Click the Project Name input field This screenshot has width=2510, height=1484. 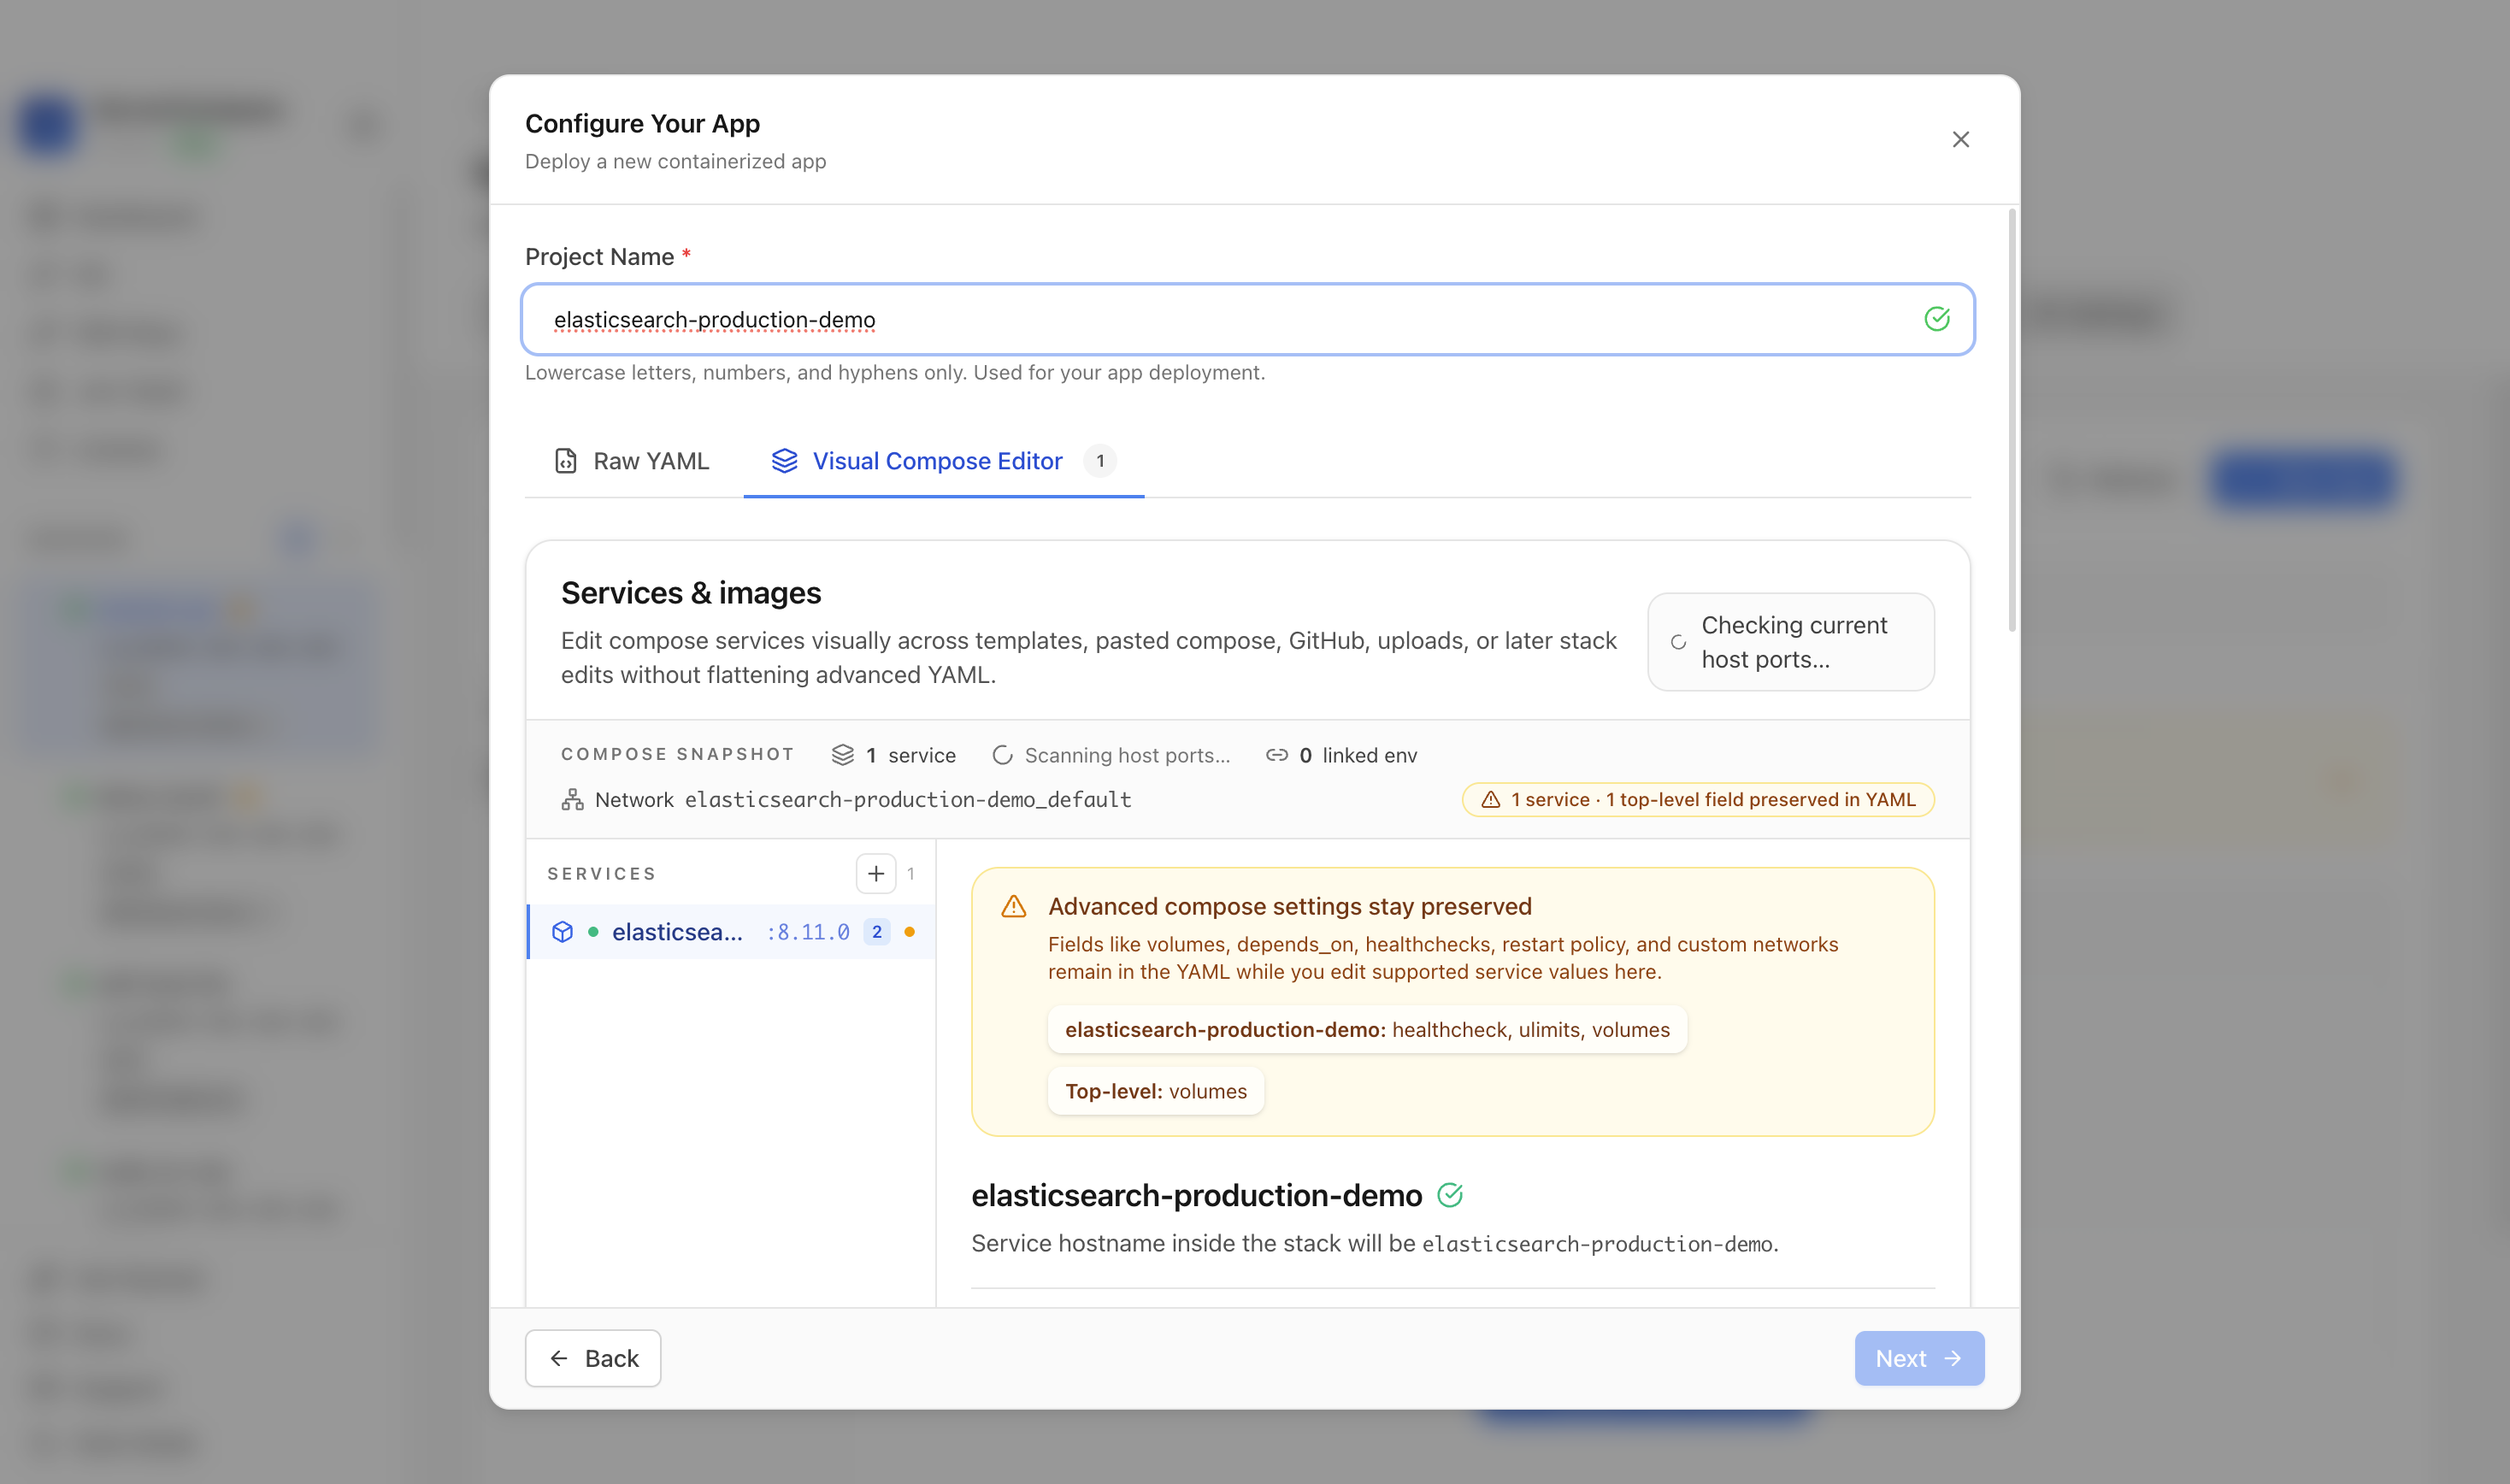[x=1247, y=319]
